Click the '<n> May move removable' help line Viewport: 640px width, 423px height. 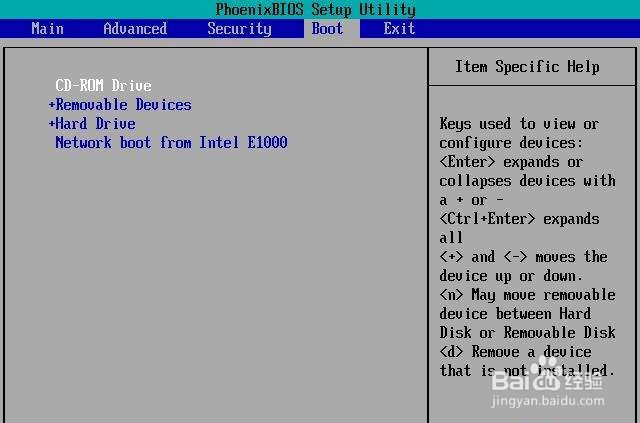coord(527,294)
